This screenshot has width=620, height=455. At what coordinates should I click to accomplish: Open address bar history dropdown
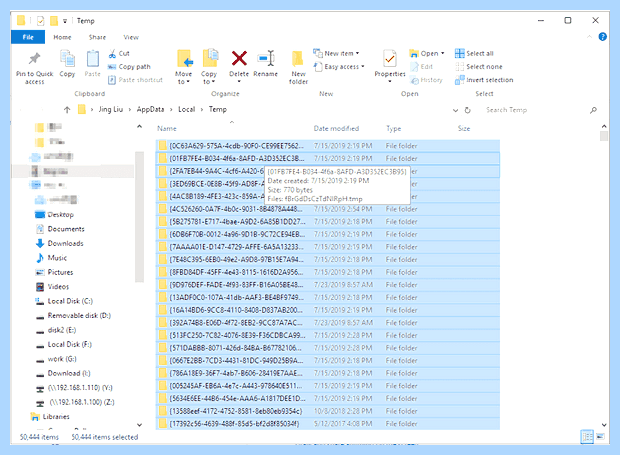[x=456, y=110]
